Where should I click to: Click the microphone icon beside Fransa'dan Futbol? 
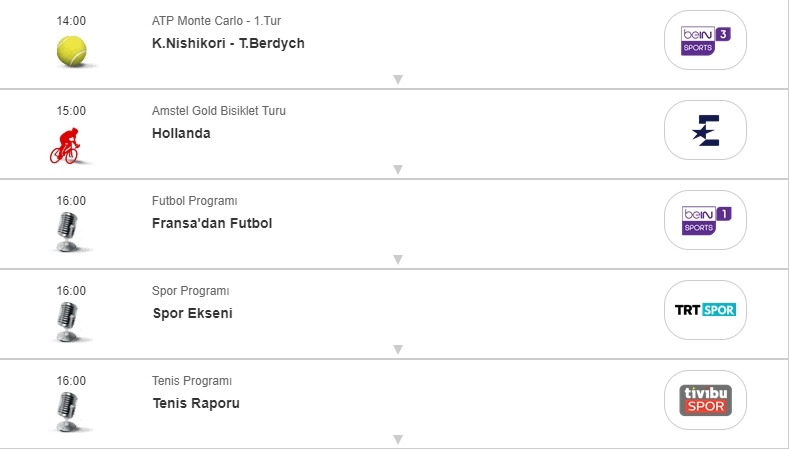[x=67, y=232]
